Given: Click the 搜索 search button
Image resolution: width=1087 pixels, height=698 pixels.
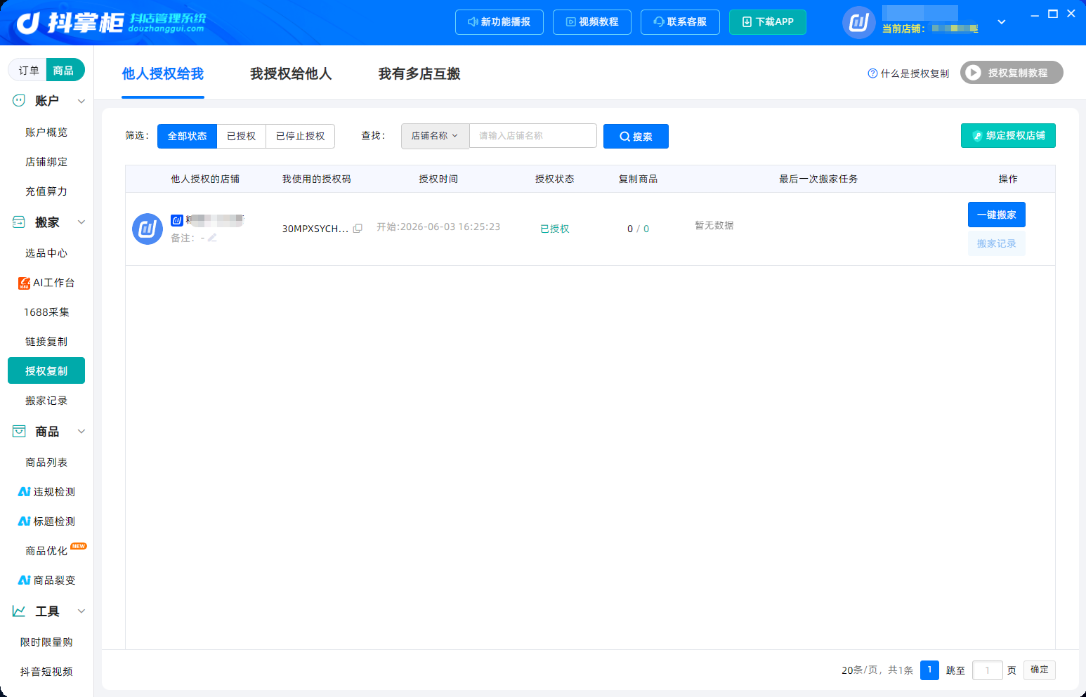Looking at the screenshot, I should 636,137.
